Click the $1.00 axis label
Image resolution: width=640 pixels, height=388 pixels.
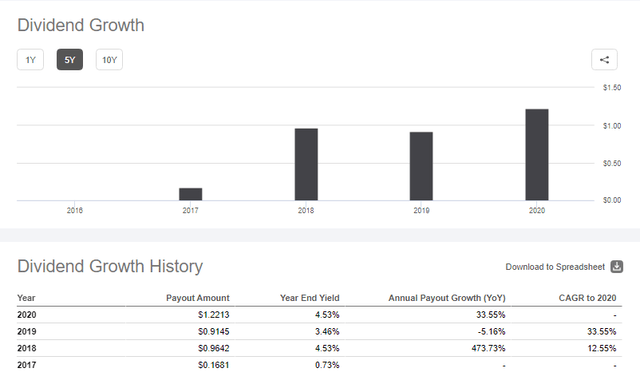click(x=612, y=126)
